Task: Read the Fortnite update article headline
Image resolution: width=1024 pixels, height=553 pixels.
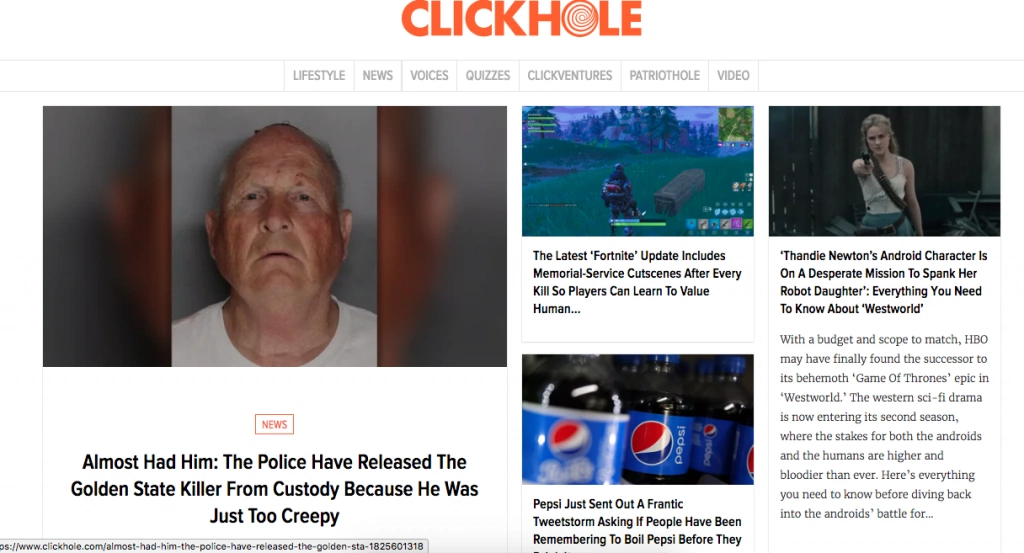Action: click(x=637, y=282)
